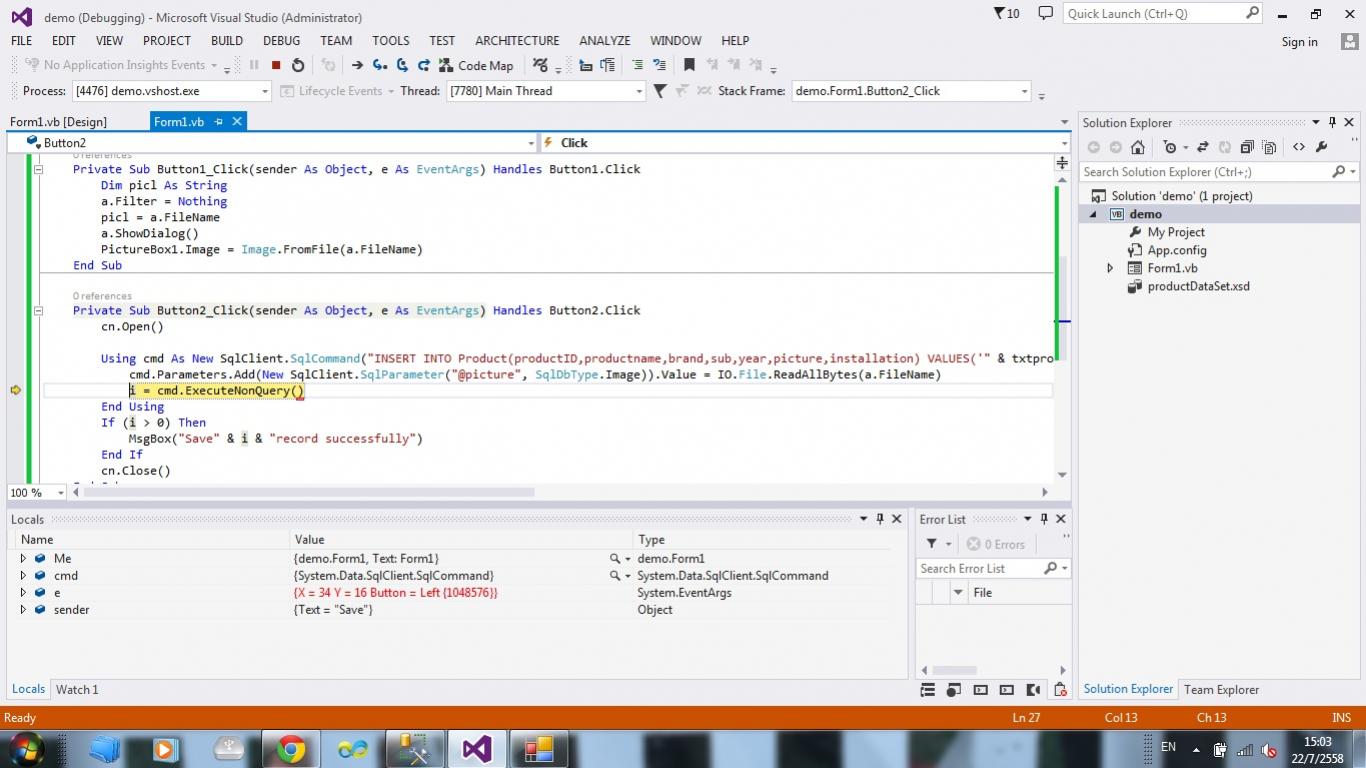Collapse Button2_Click sub outline box
Viewport: 1366px width, 768px height.
click(38, 310)
